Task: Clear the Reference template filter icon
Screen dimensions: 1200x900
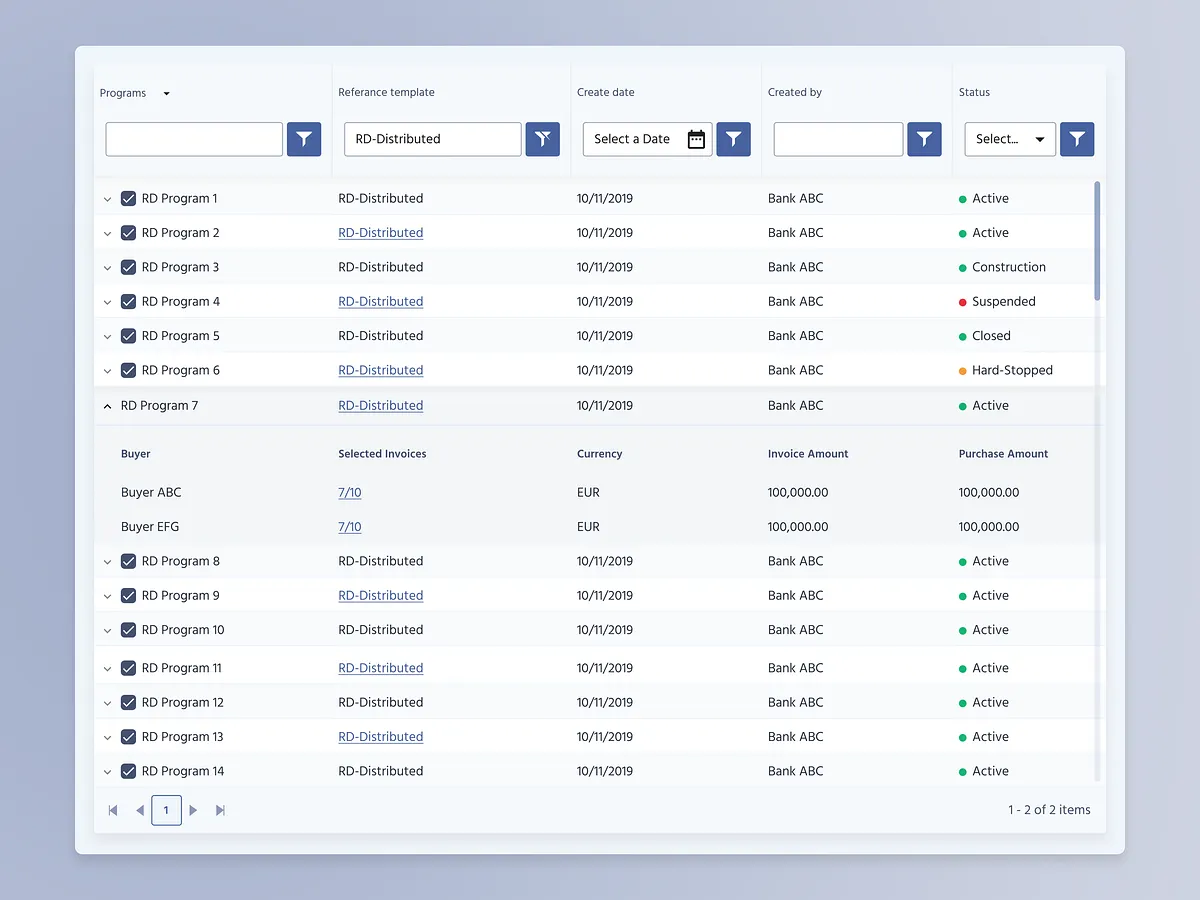Action: [x=543, y=139]
